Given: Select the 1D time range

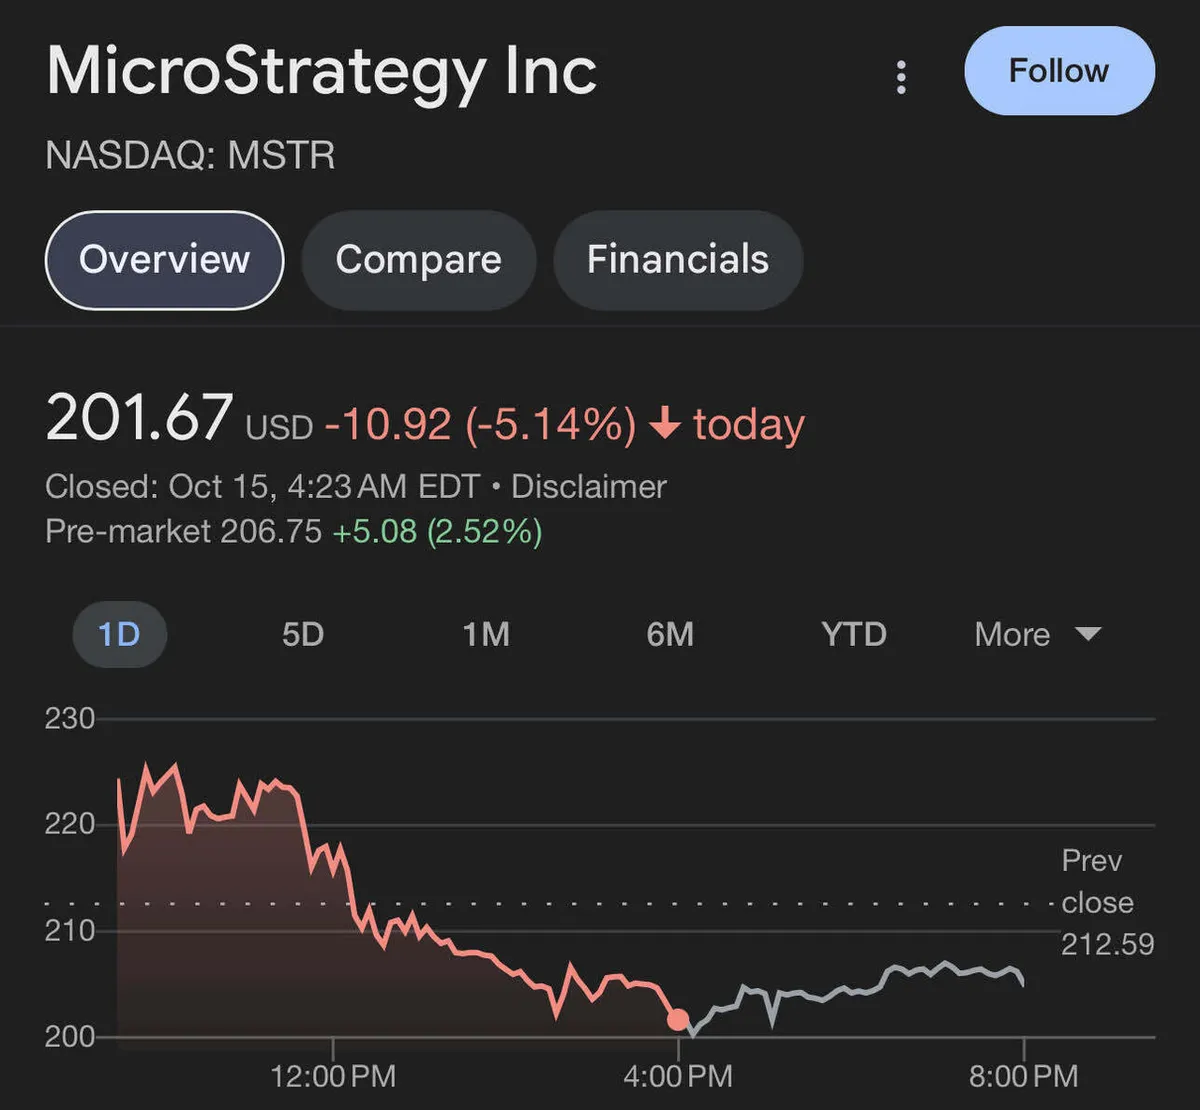Looking at the screenshot, I should tap(119, 635).
